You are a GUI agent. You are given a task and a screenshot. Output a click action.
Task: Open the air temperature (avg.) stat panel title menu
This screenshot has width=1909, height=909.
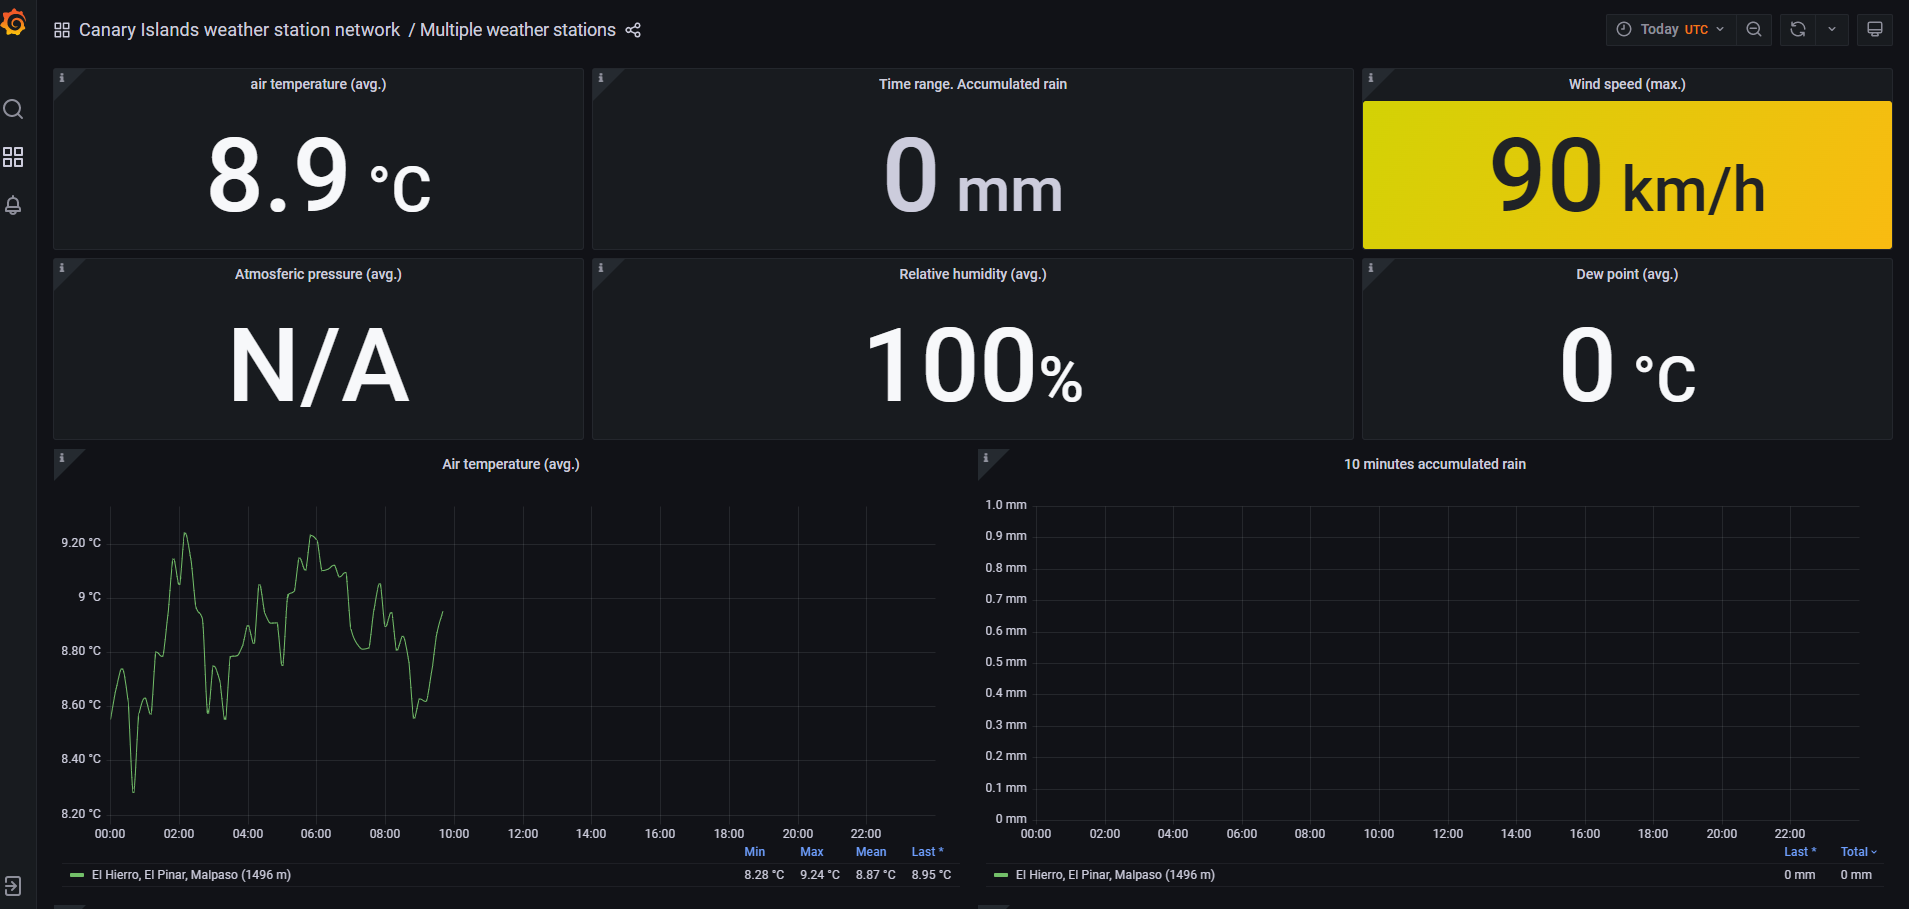(318, 84)
